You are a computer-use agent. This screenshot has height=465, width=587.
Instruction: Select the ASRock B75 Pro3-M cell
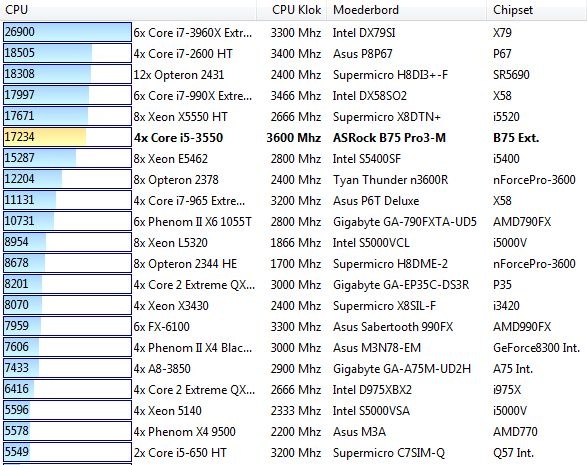pos(389,138)
